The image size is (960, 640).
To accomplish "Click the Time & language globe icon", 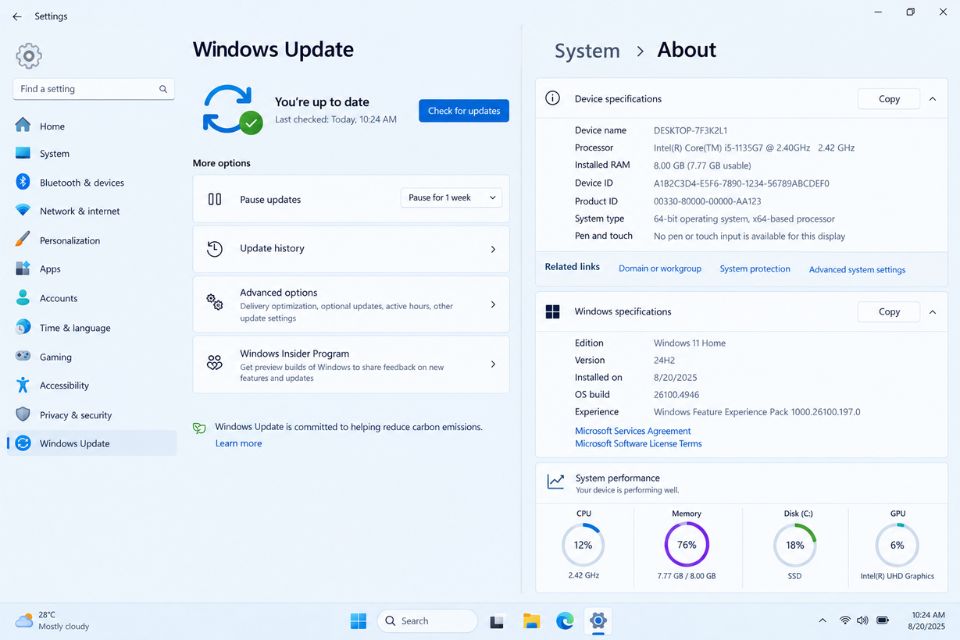I will (x=23, y=327).
